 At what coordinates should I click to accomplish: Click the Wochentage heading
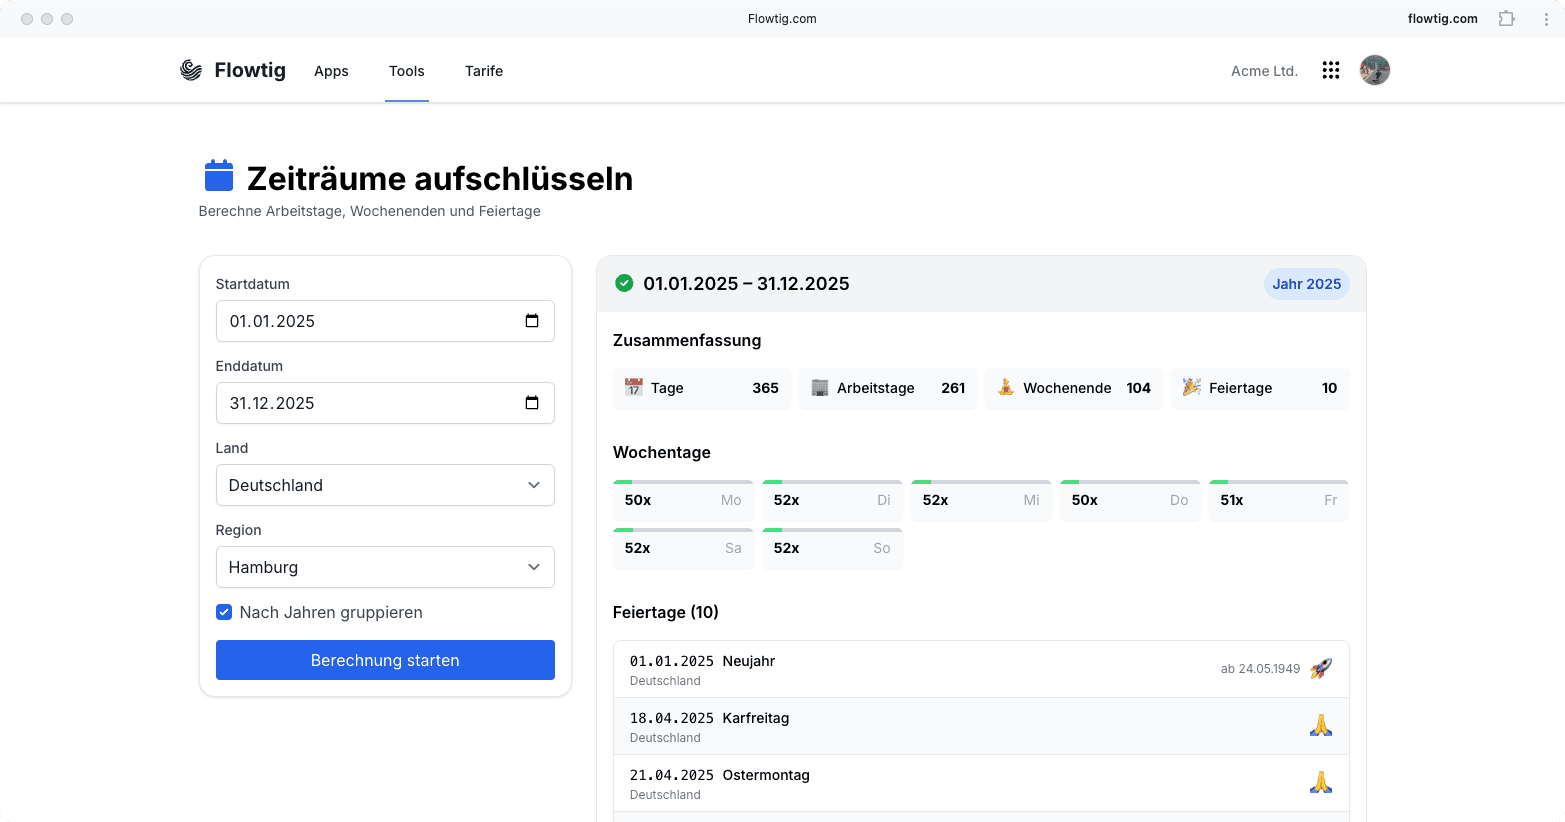click(x=662, y=452)
